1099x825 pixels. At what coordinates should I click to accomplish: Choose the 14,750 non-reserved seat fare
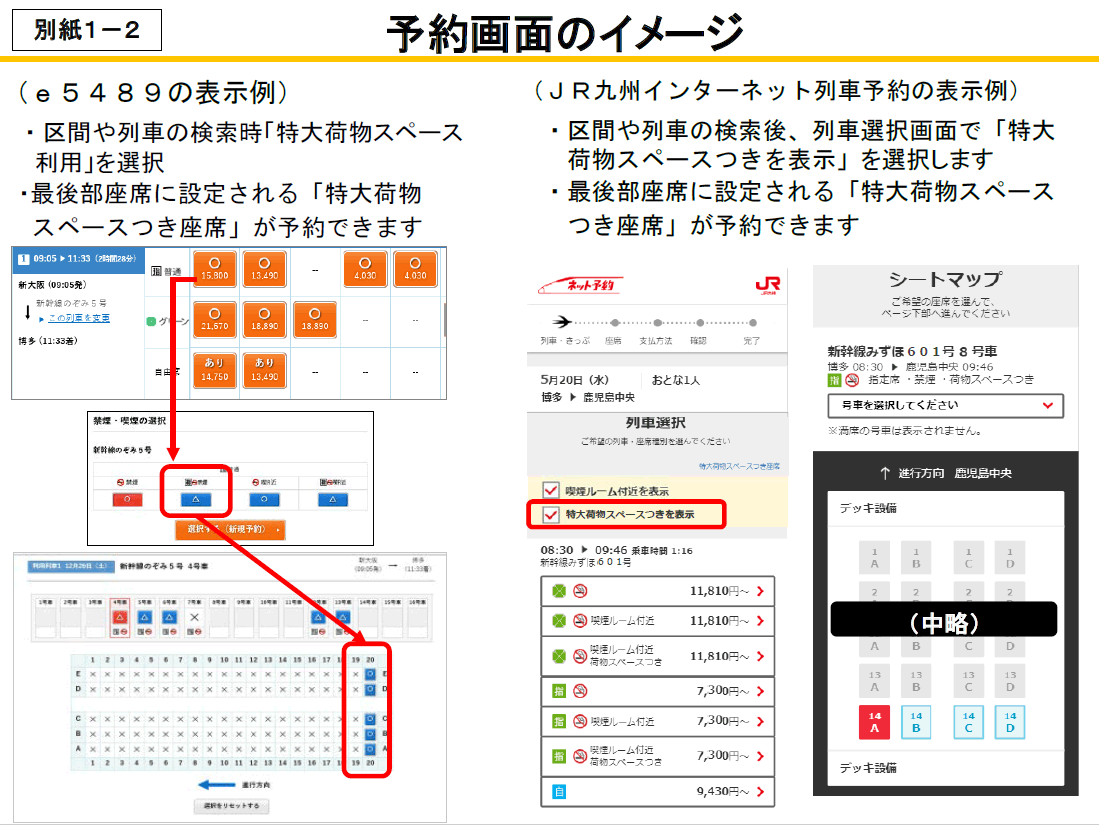pos(214,370)
